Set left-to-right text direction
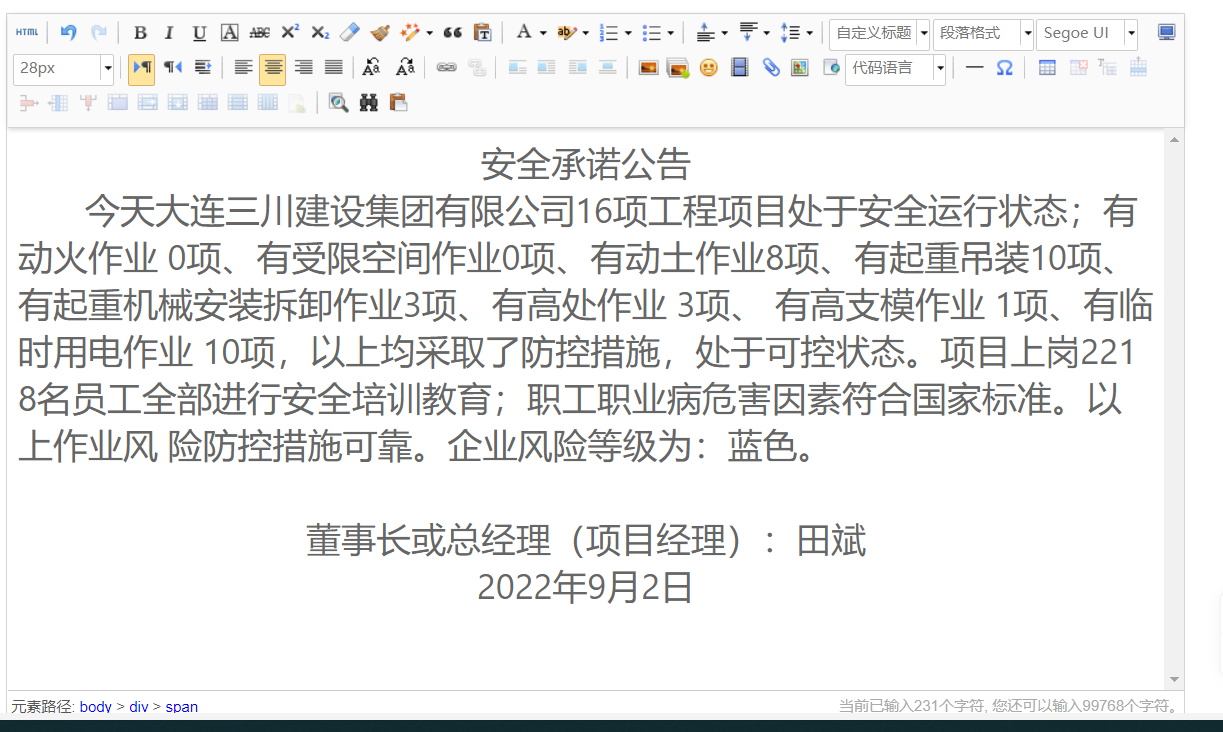Screen dimensions: 1223x732 141,68
